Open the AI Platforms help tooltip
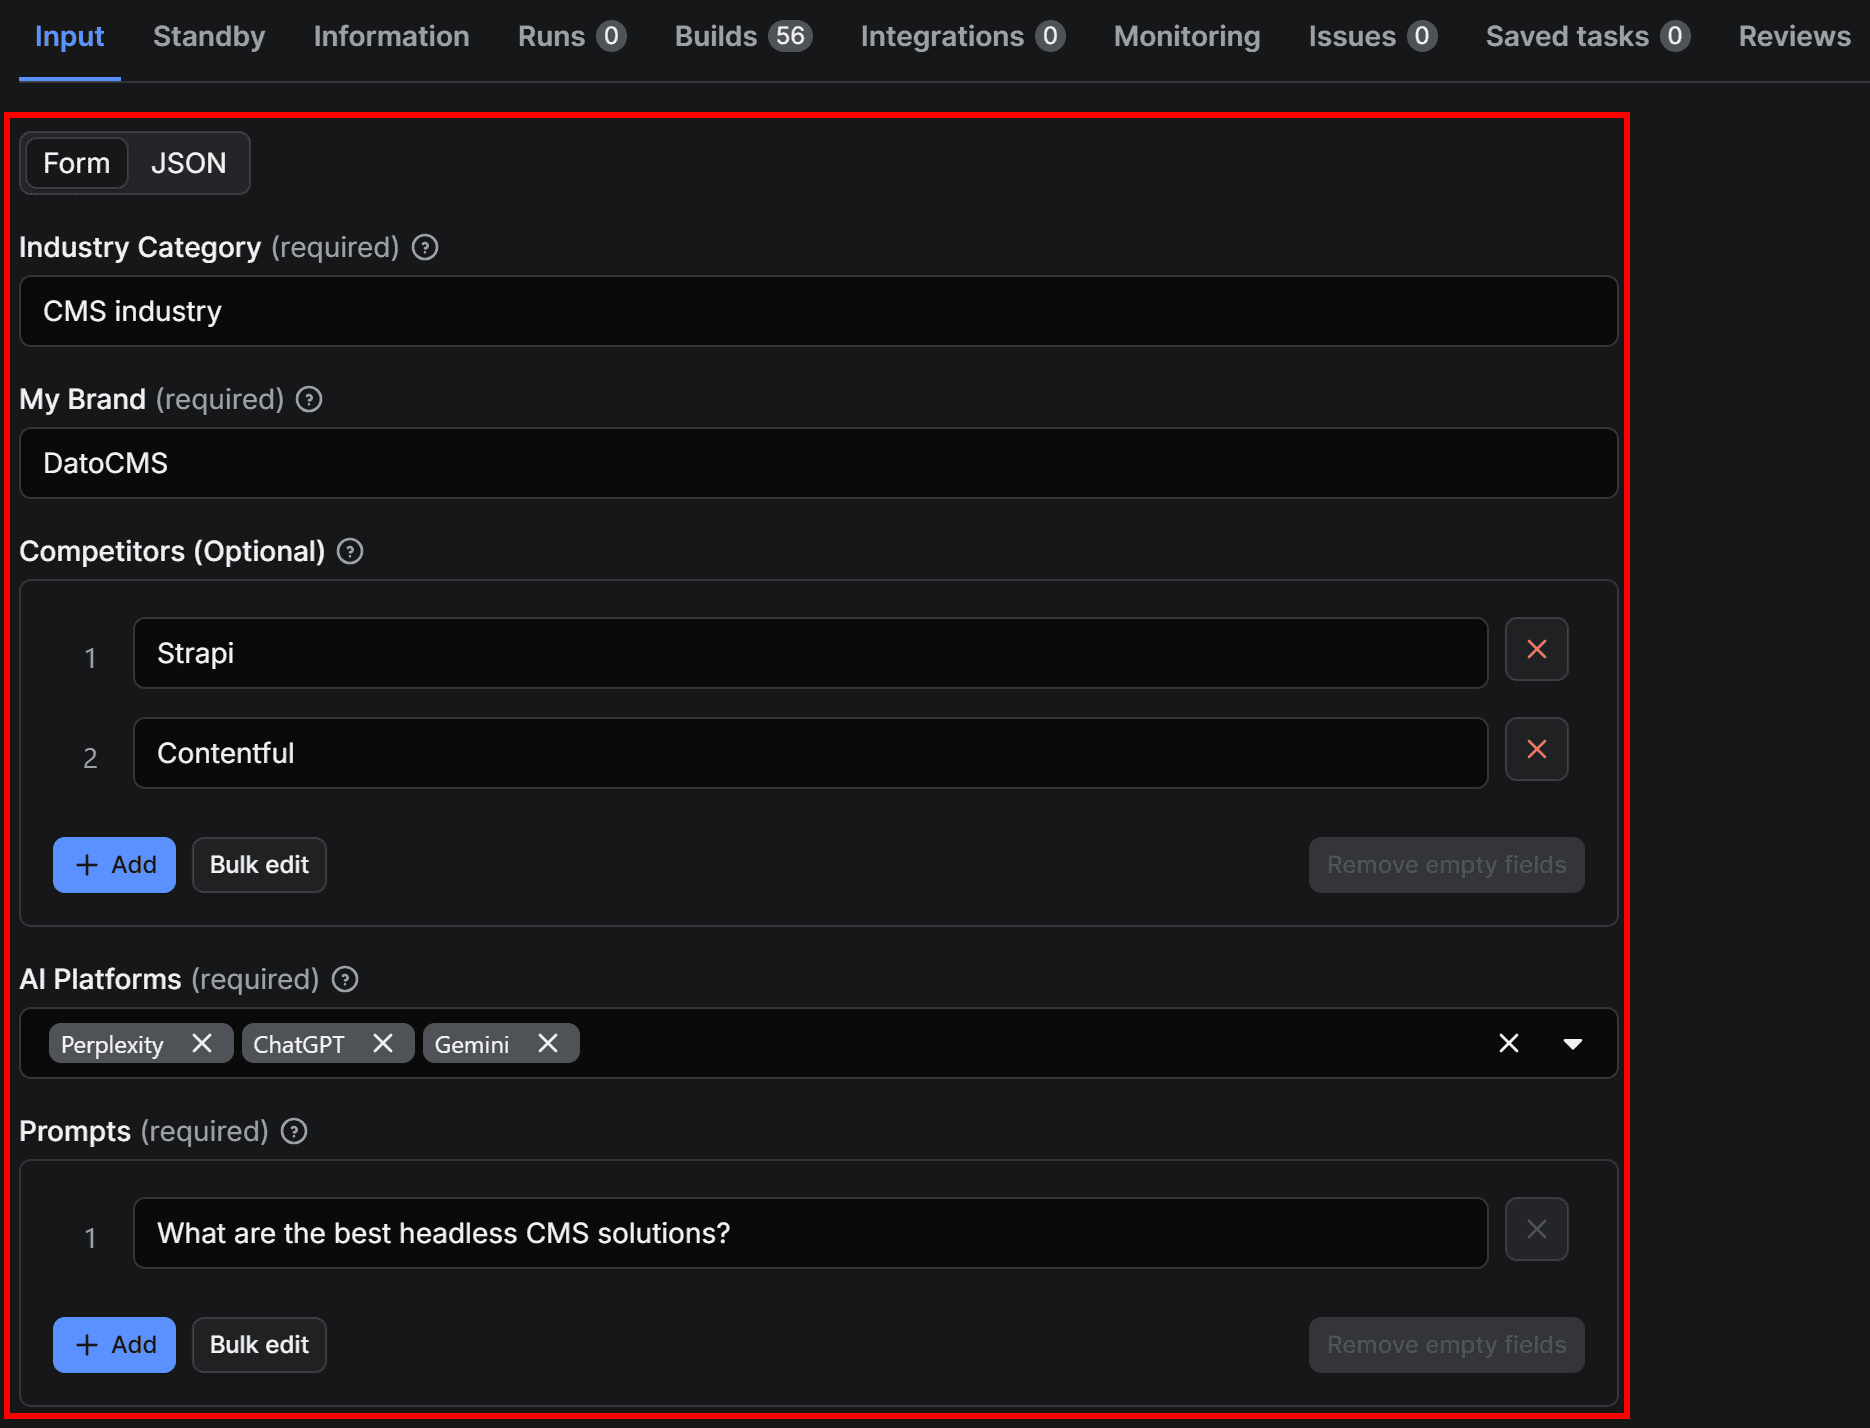Screen dimensions: 1870x1428 tap(344, 979)
